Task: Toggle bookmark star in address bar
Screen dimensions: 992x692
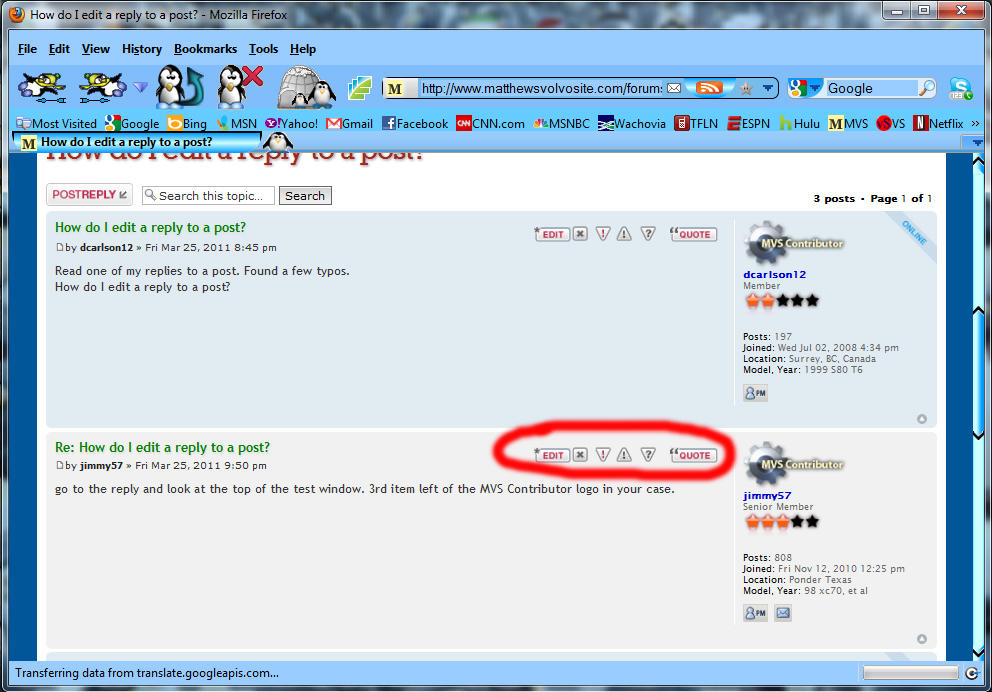Action: [745, 88]
